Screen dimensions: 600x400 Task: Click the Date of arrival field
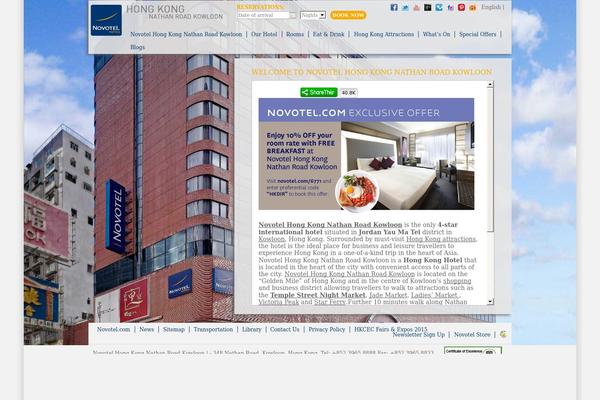coord(263,15)
